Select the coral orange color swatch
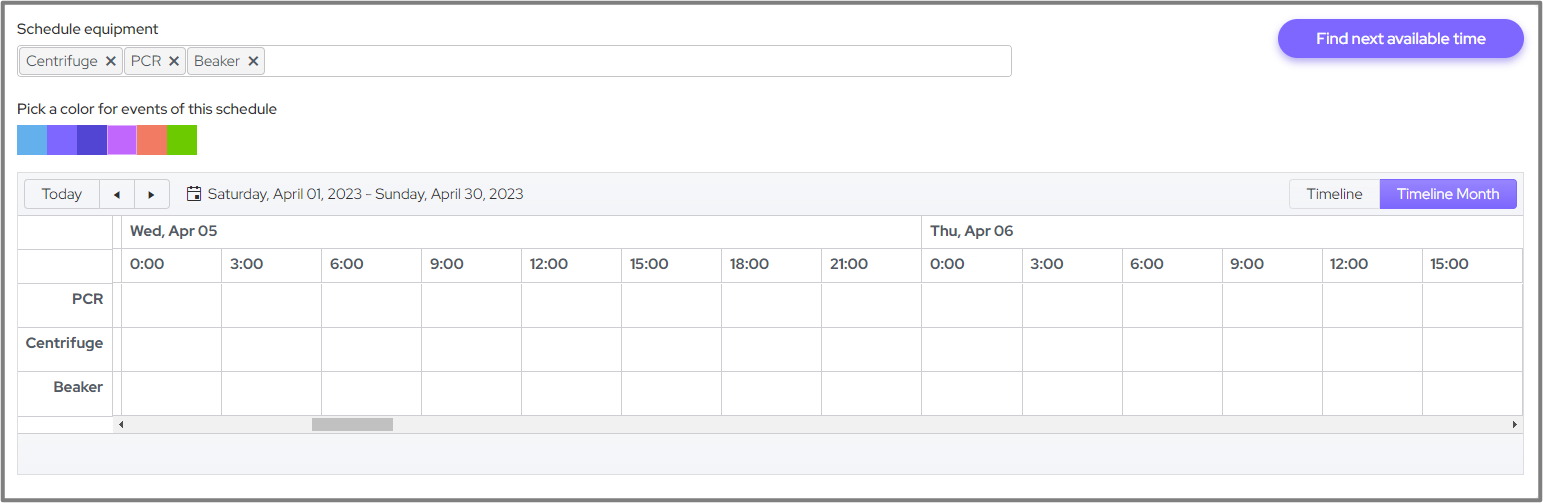The width and height of the screenshot is (1543, 503). (152, 140)
